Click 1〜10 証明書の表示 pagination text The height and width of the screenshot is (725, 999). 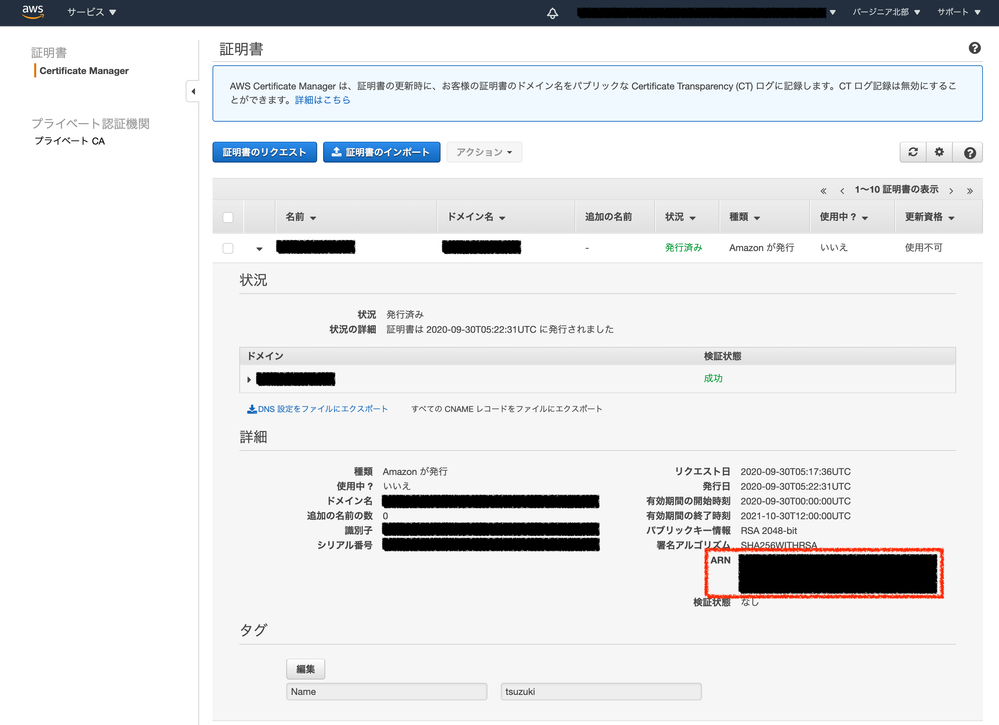896,190
